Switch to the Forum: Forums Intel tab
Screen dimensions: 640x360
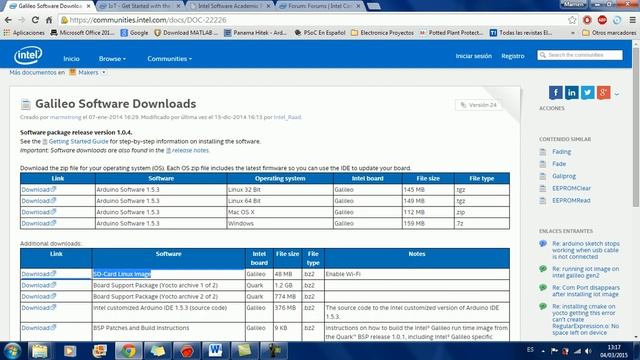[320, 6]
